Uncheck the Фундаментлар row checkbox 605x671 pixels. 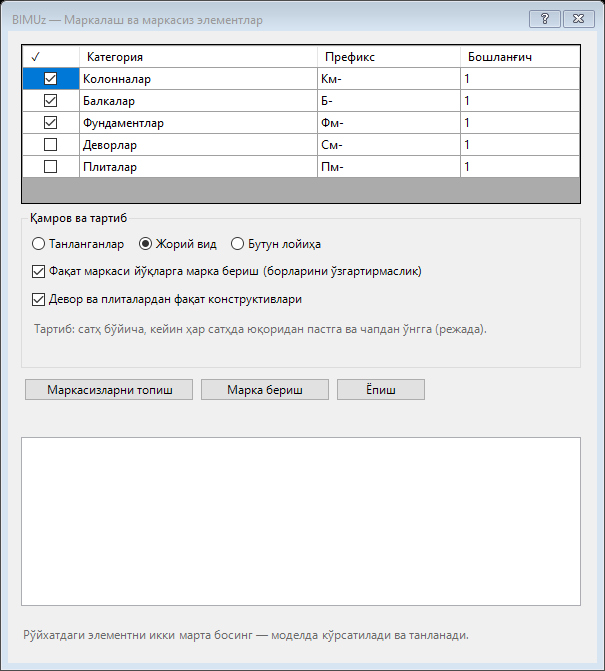[x=50, y=123]
